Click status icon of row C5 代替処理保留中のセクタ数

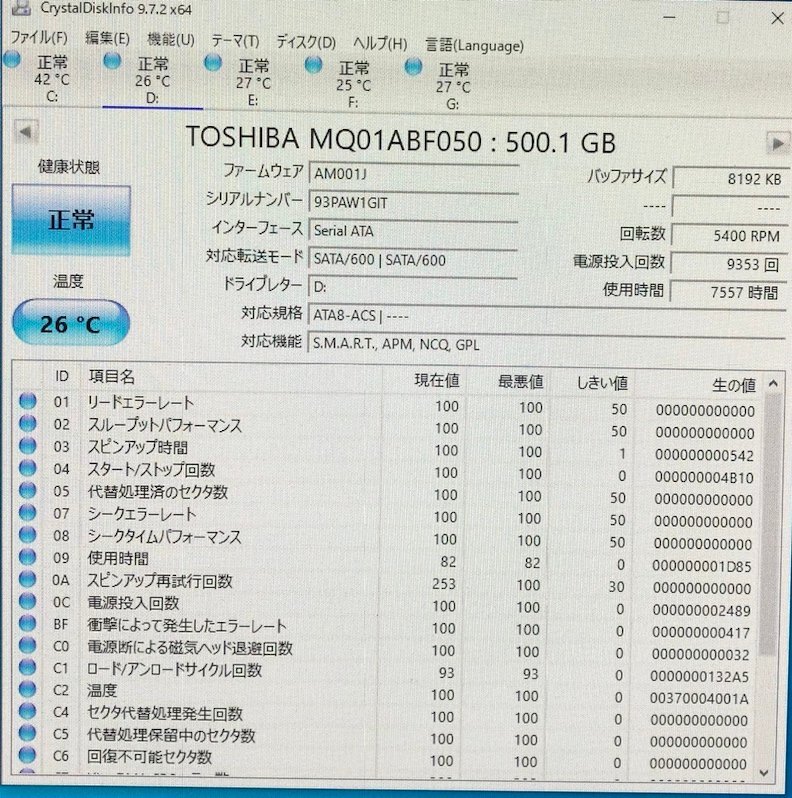click(27, 732)
